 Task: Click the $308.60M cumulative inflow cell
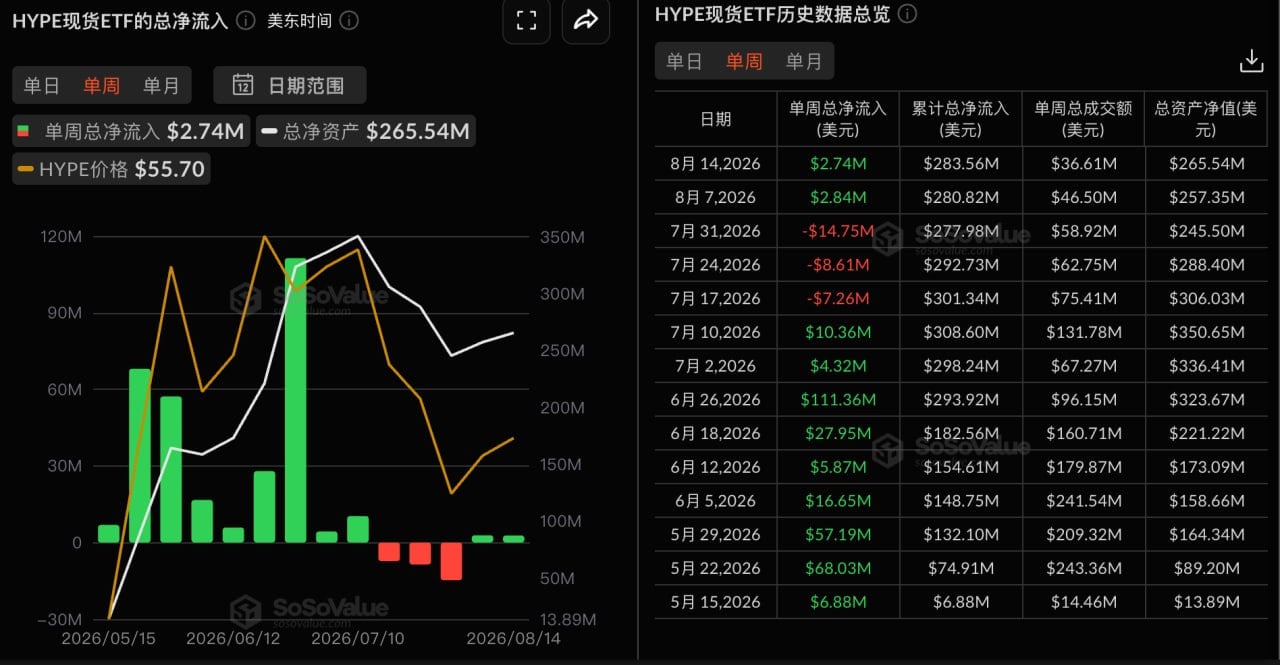click(x=960, y=332)
